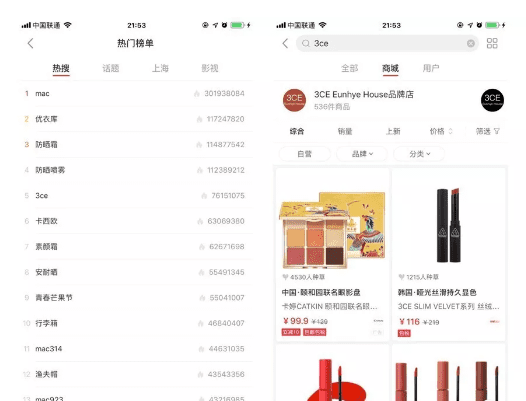Open hot search item 防晒喷雾
The height and width of the screenshot is (401, 526).
point(136,170)
